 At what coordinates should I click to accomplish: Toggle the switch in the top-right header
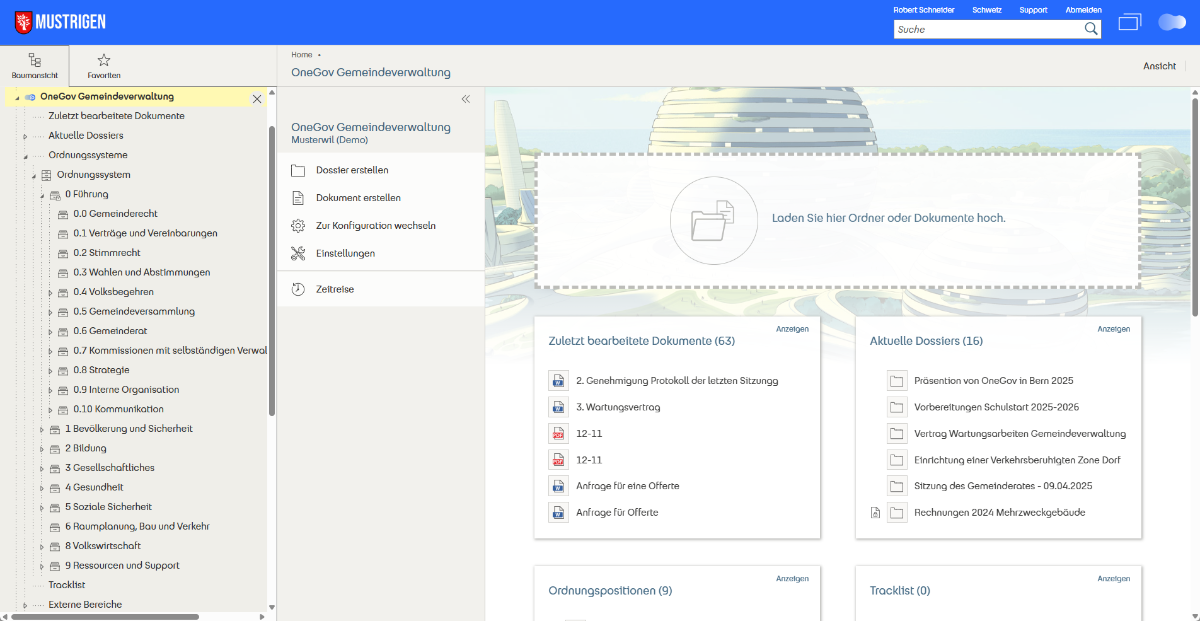click(x=1171, y=22)
